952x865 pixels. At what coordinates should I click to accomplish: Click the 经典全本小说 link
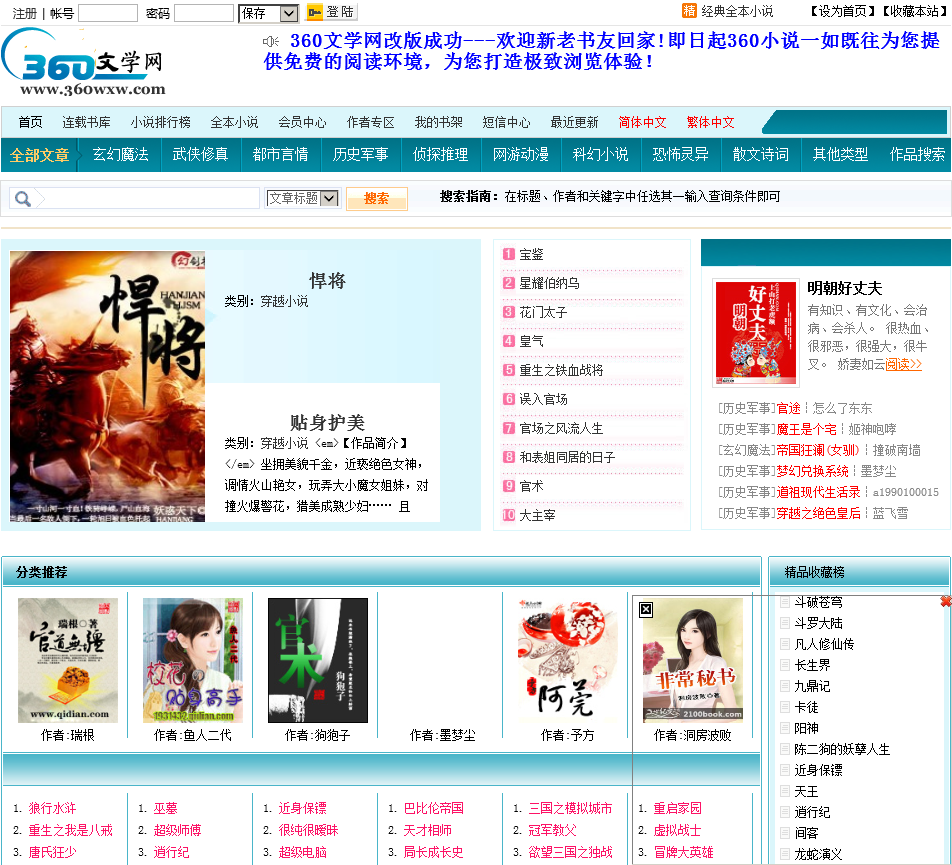coord(737,11)
